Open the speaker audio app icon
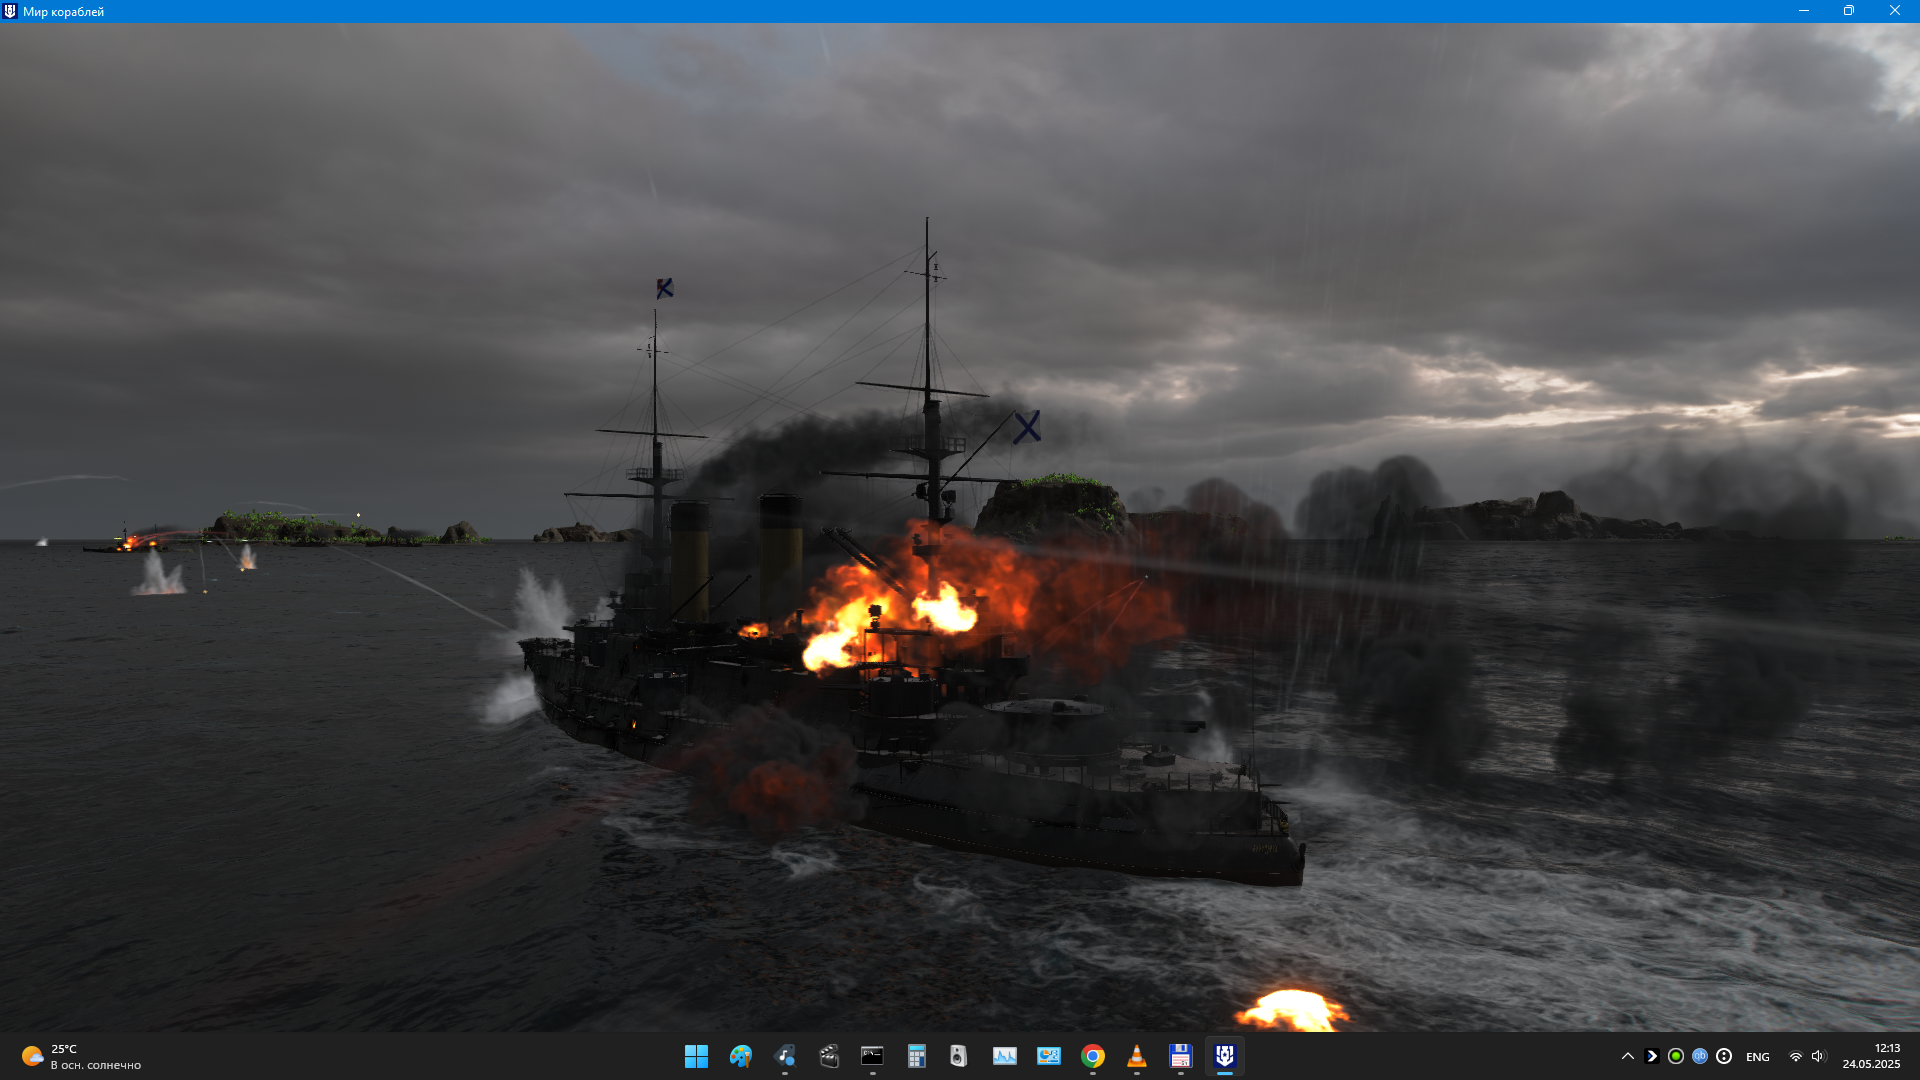Image resolution: width=1920 pixels, height=1080 pixels. click(959, 1056)
